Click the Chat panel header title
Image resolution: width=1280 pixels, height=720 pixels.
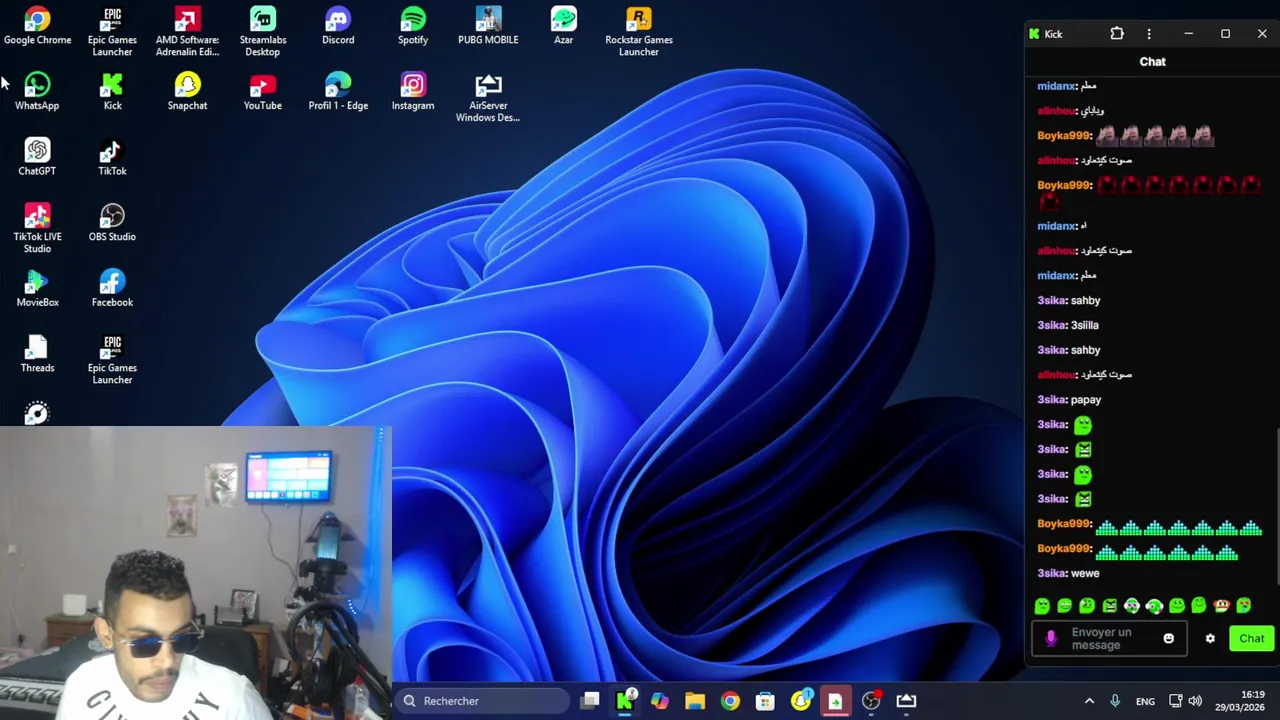click(1152, 62)
